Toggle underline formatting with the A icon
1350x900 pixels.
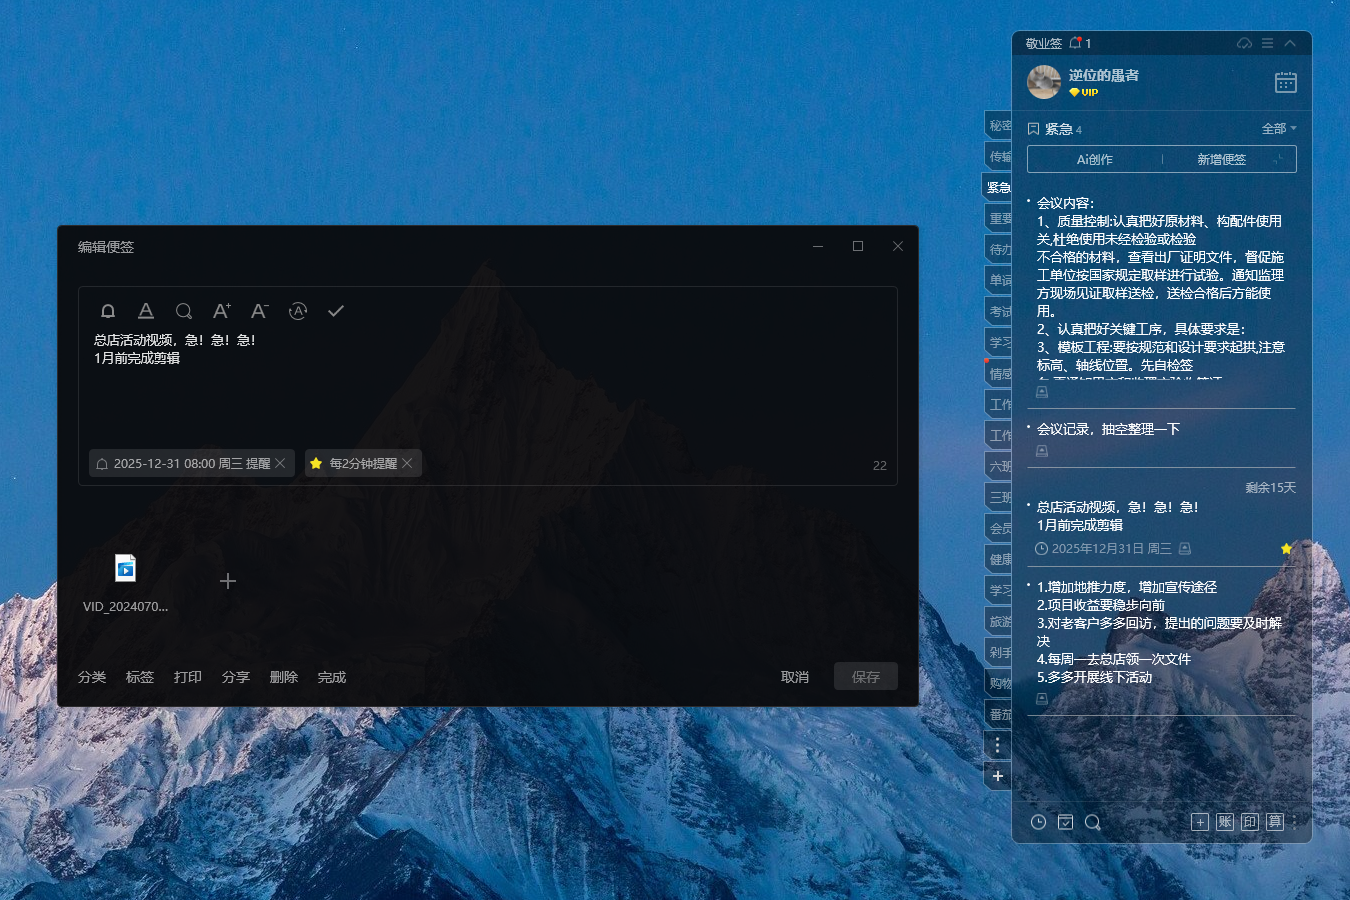tap(146, 311)
